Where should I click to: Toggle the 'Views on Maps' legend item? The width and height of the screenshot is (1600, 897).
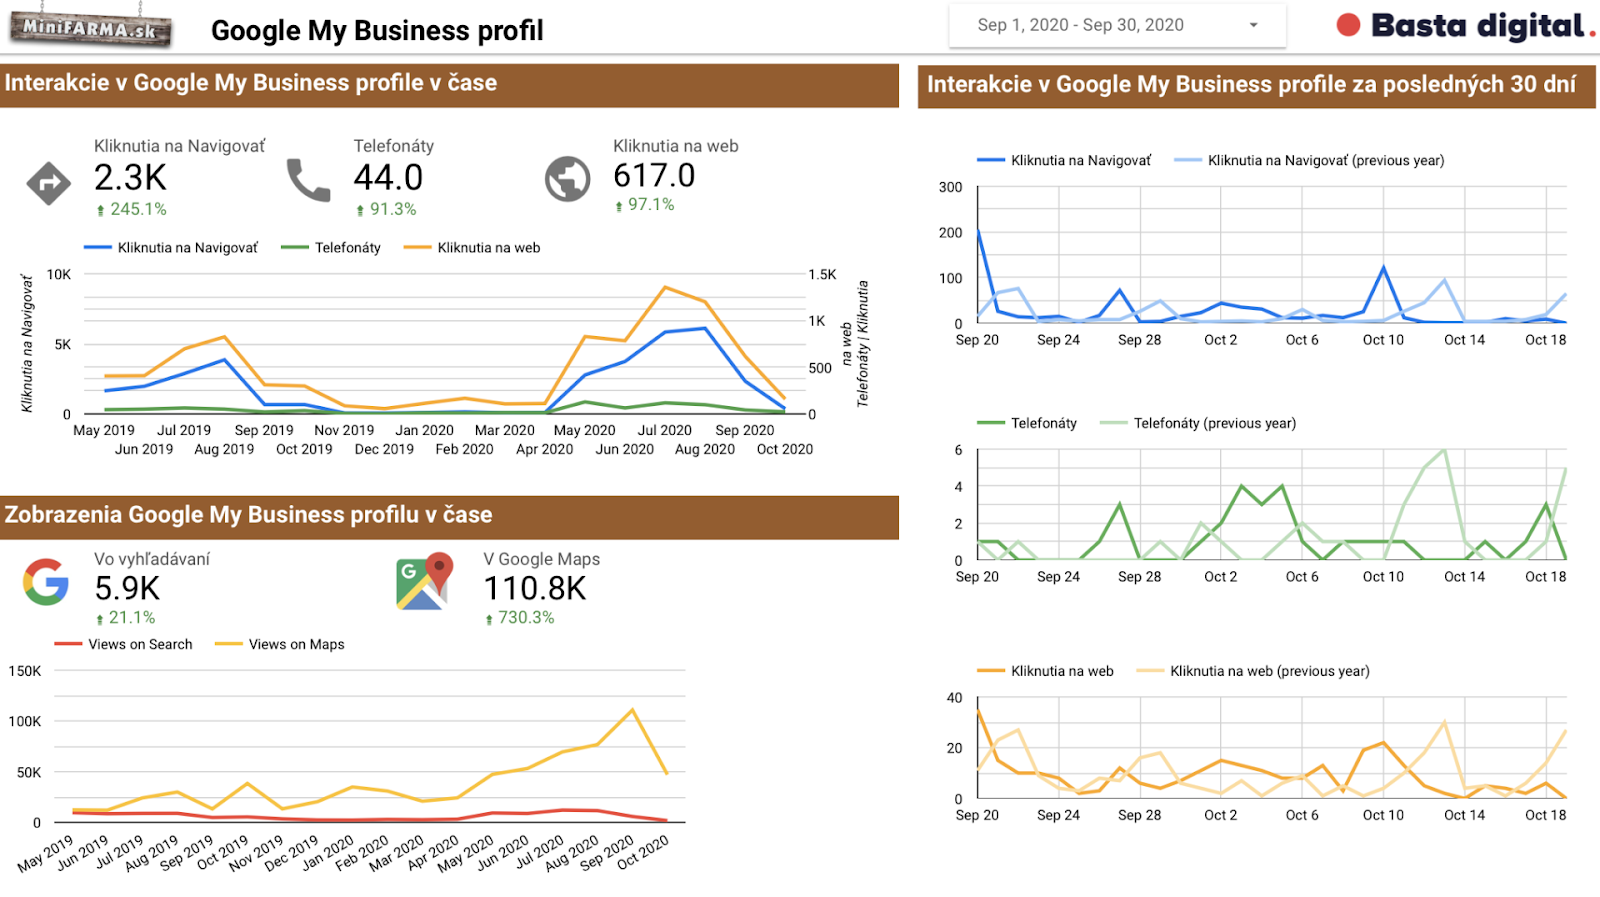point(280,645)
